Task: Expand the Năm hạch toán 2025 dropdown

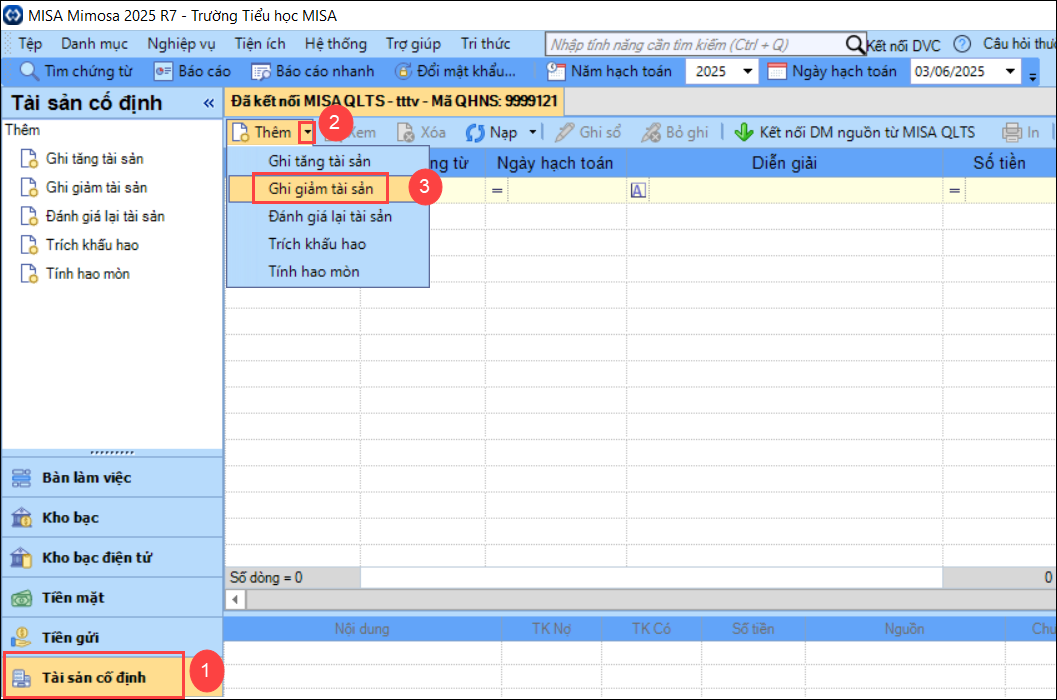Action: [748, 71]
